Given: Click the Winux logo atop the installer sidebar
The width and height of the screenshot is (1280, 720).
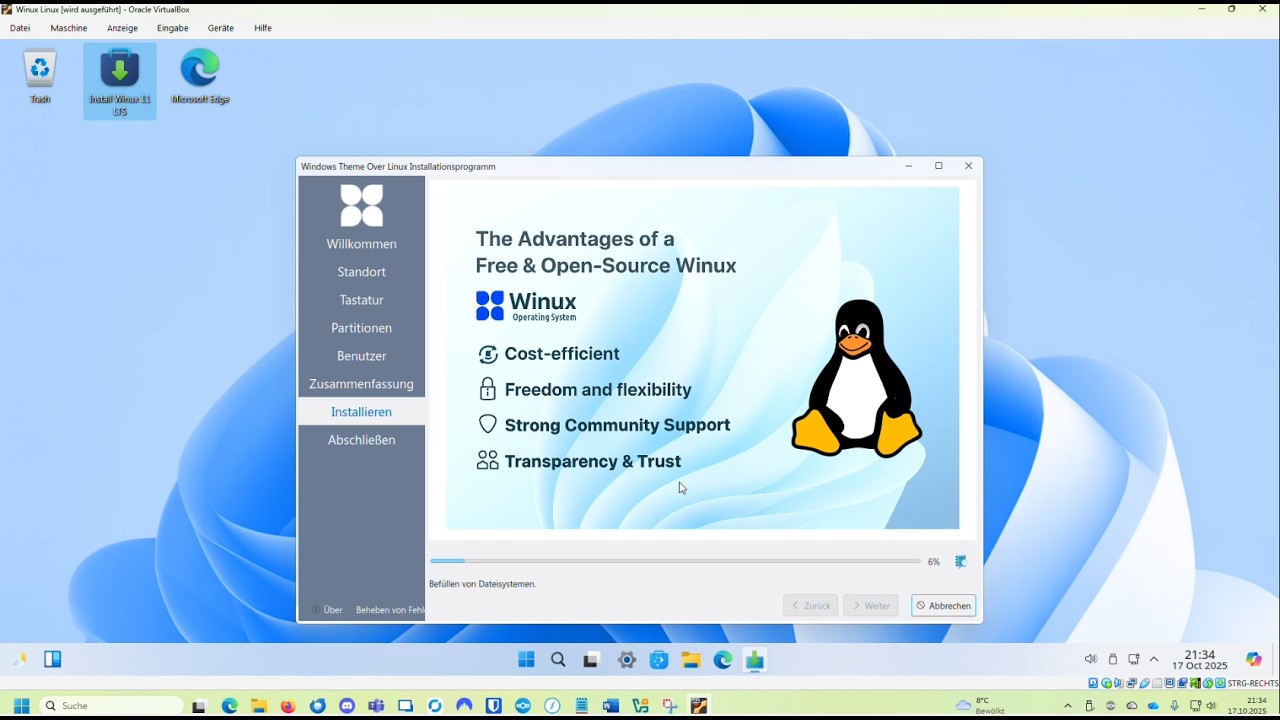Looking at the screenshot, I should [361, 205].
